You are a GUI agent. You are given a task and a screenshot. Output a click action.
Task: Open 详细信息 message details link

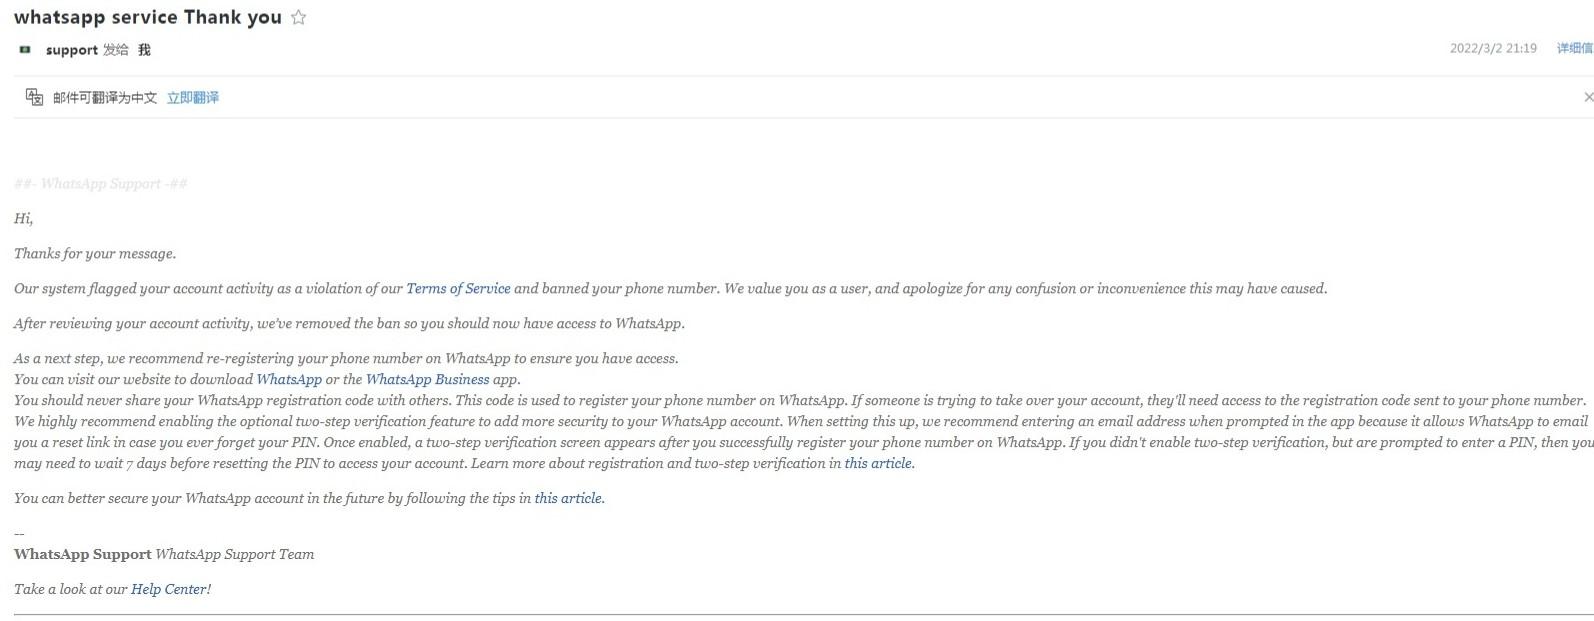1575,48
